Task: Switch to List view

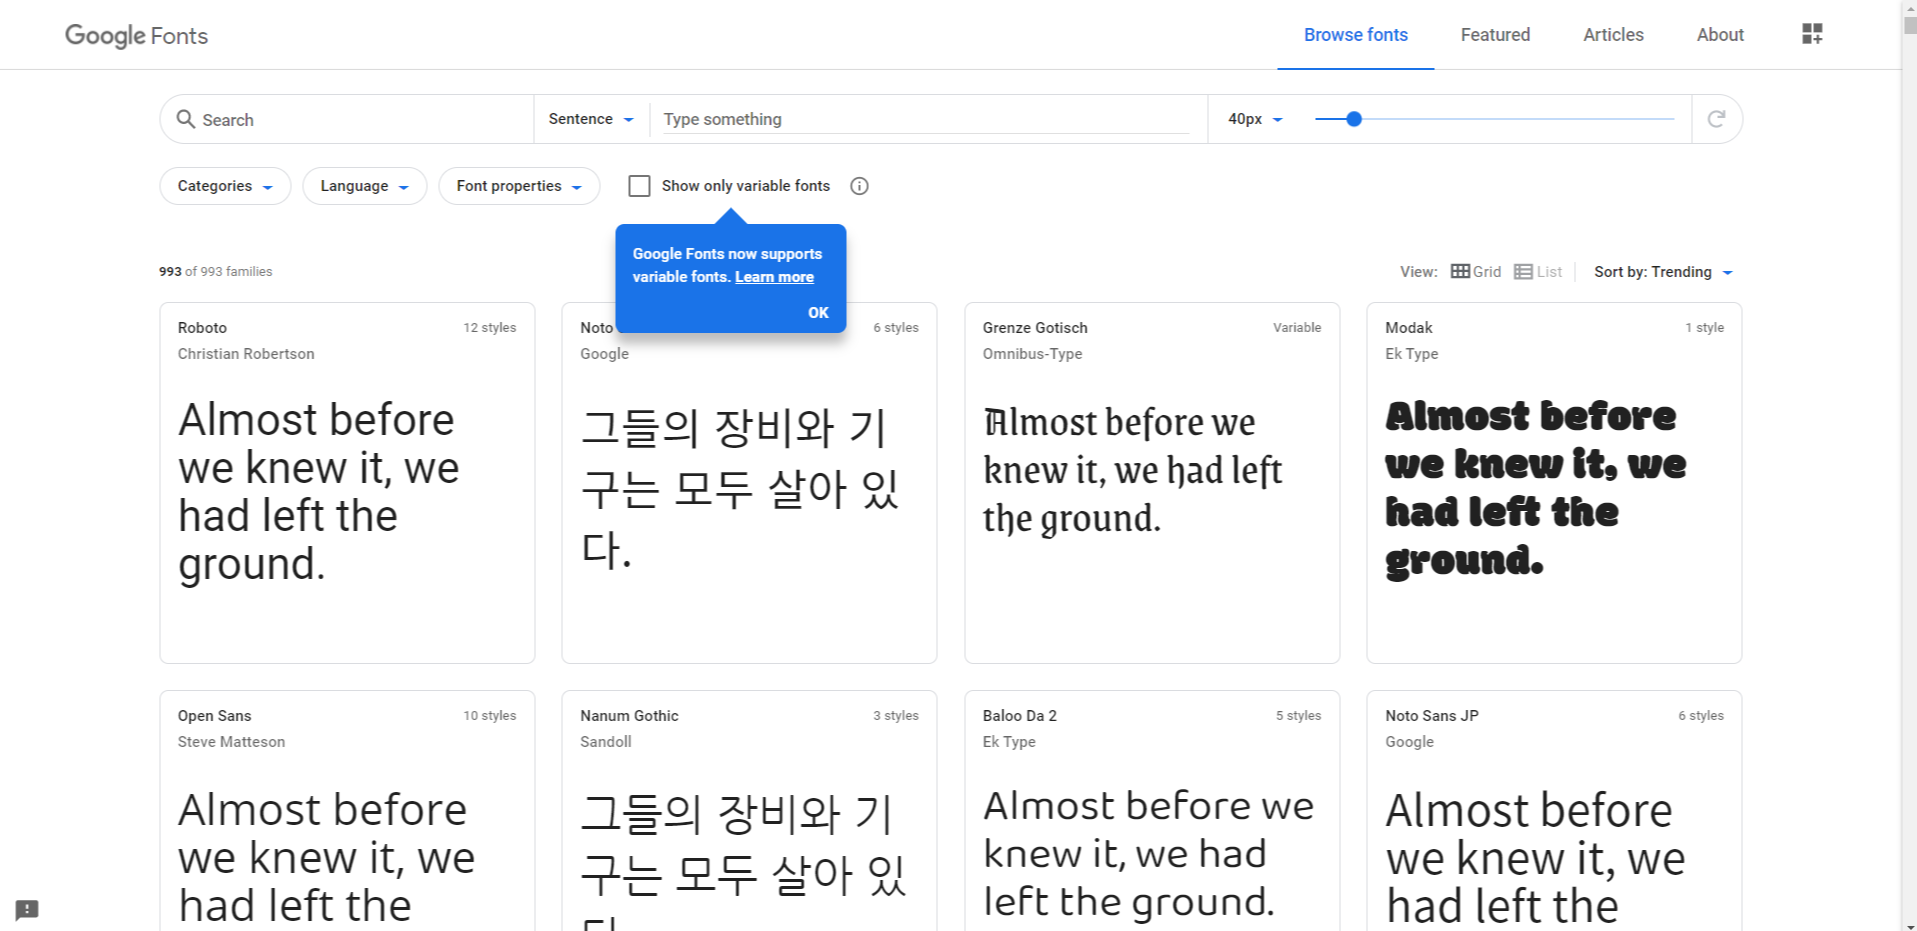Action: 1538,272
